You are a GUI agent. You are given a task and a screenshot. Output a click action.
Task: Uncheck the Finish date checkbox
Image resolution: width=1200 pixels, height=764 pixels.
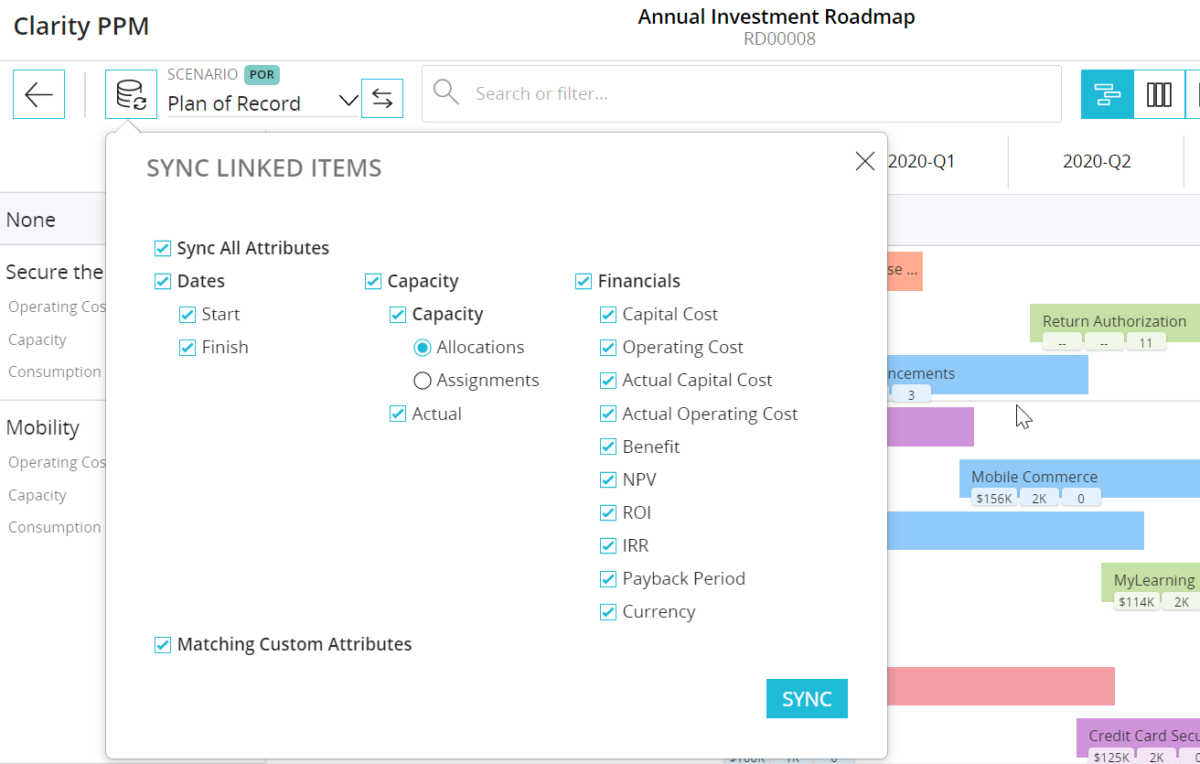186,346
